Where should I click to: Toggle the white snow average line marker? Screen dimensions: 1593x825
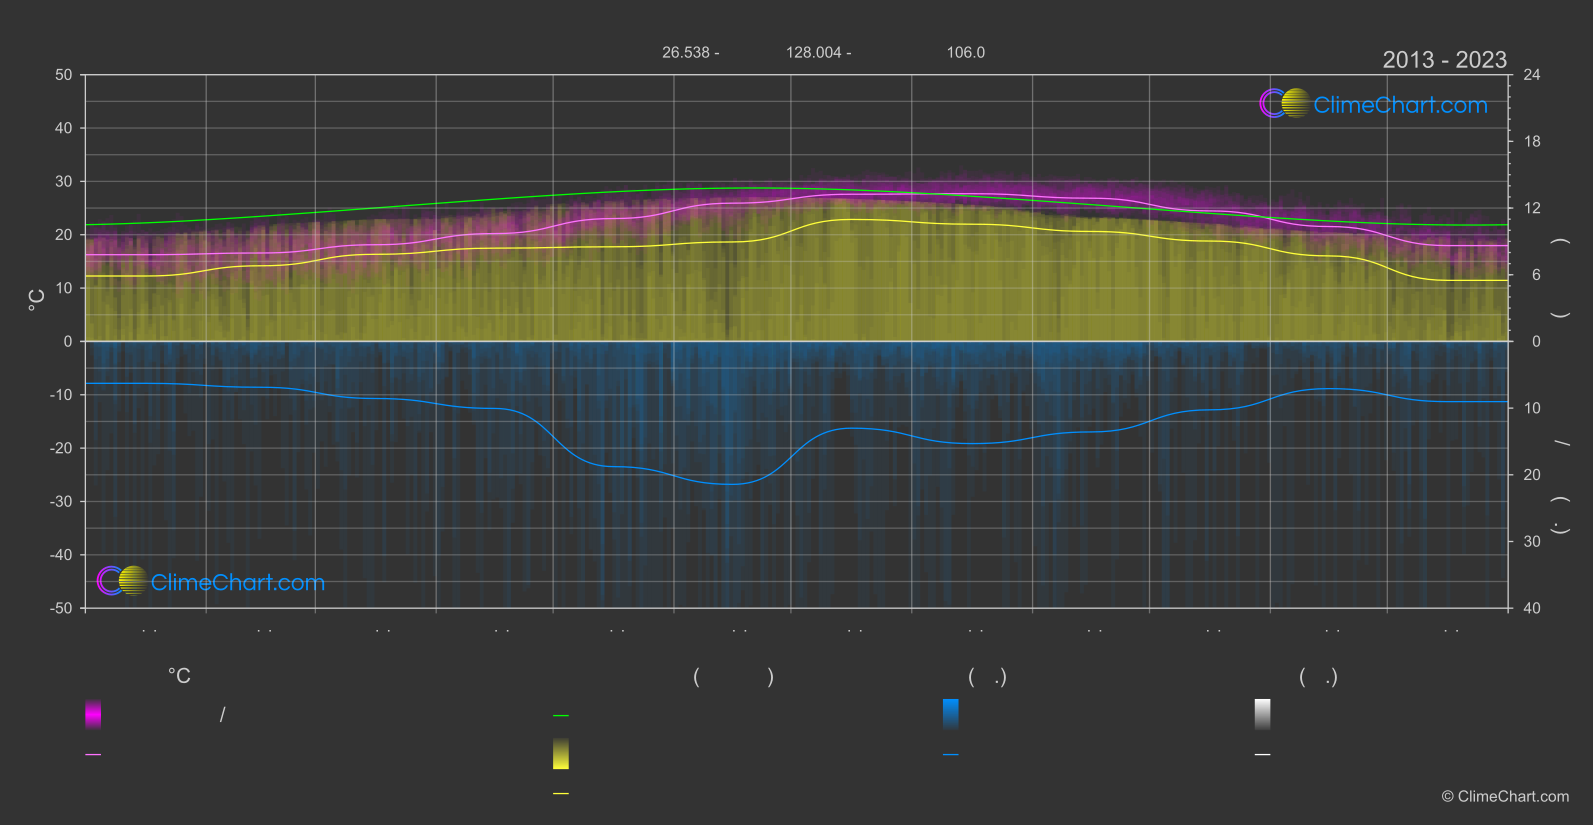1263,755
